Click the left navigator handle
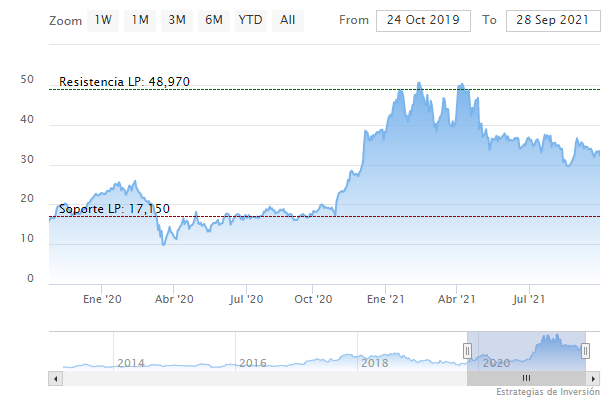The height and width of the screenshot is (404, 612). pyautogui.click(x=467, y=350)
